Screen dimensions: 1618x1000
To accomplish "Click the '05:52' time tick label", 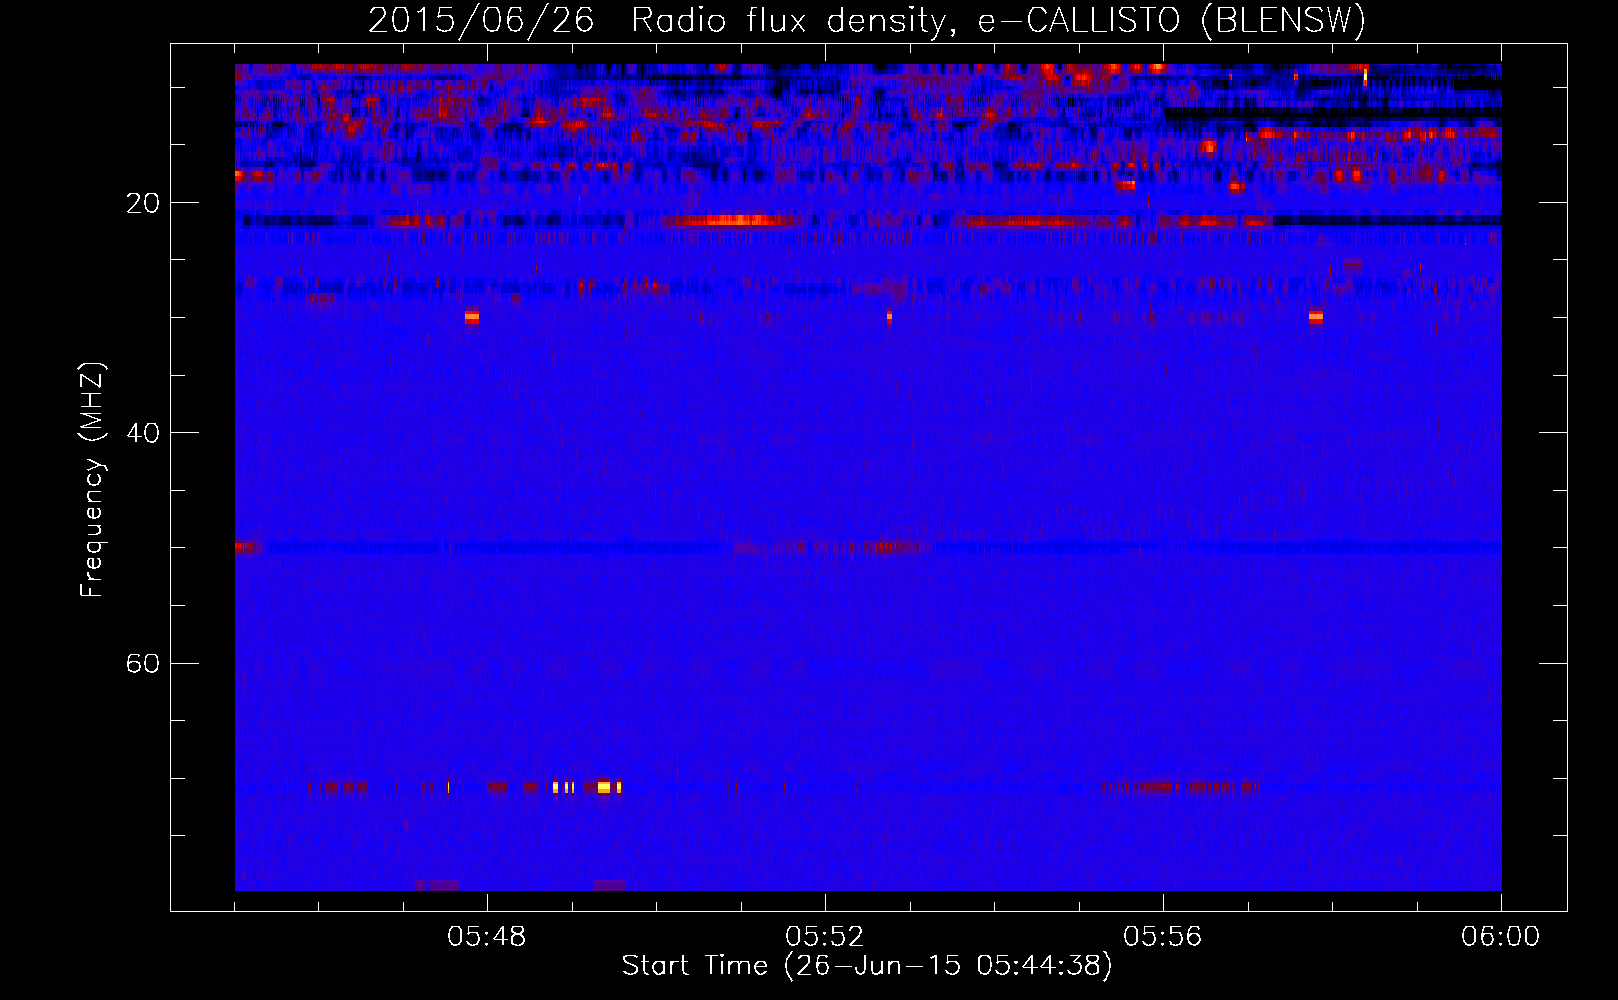I will [x=825, y=937].
